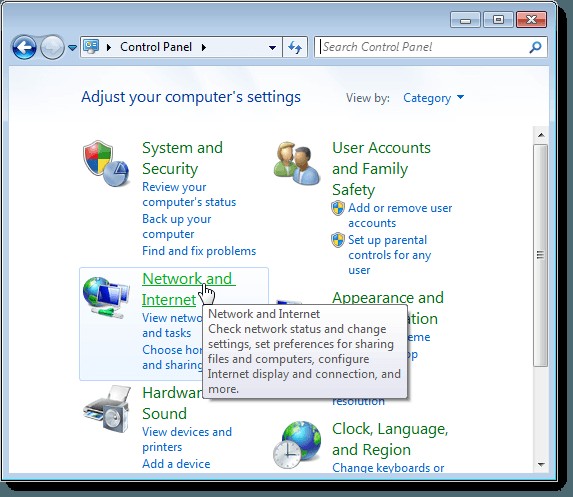Click shield icon beside Set up parental controls
573x497 pixels.
pyautogui.click(x=338, y=240)
